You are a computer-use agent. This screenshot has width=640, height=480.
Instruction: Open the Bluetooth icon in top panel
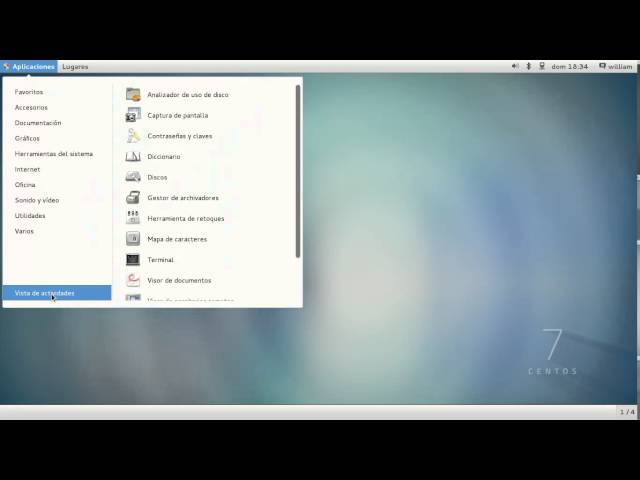click(x=529, y=66)
